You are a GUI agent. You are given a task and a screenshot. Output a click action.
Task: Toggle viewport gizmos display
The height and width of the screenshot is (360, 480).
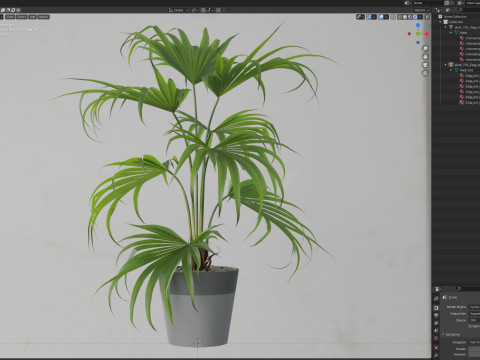tap(369, 17)
